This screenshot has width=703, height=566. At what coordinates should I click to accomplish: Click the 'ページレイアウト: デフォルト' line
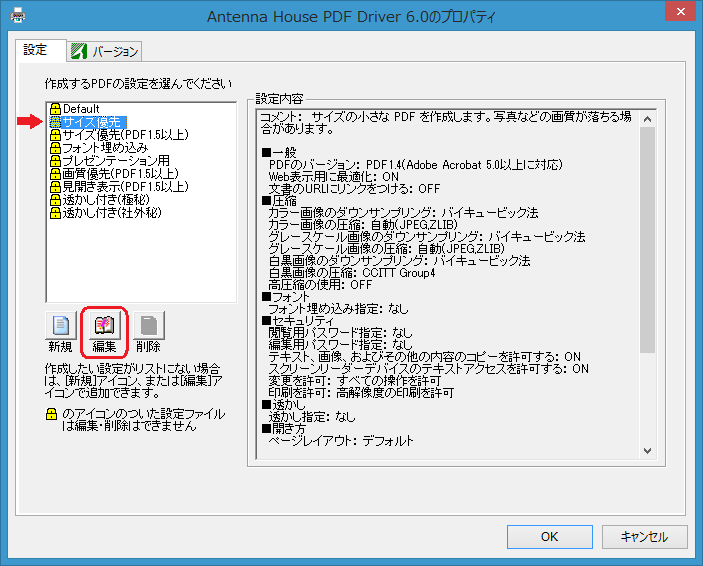coord(341,441)
